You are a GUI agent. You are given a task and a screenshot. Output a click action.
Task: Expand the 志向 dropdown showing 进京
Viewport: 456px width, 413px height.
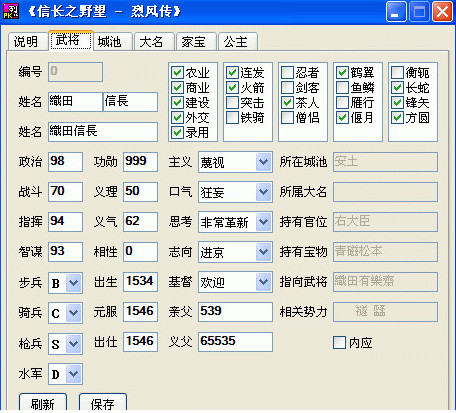pyautogui.click(x=235, y=252)
